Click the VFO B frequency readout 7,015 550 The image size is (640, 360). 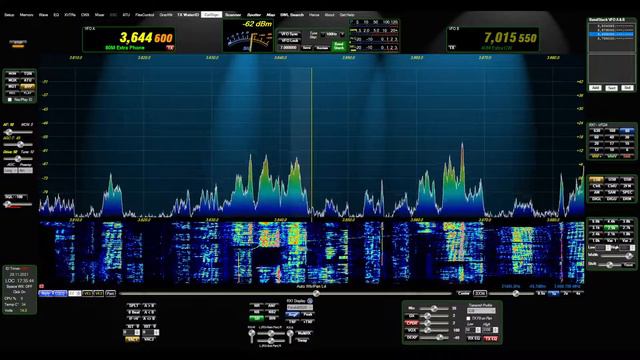[x=510, y=38]
